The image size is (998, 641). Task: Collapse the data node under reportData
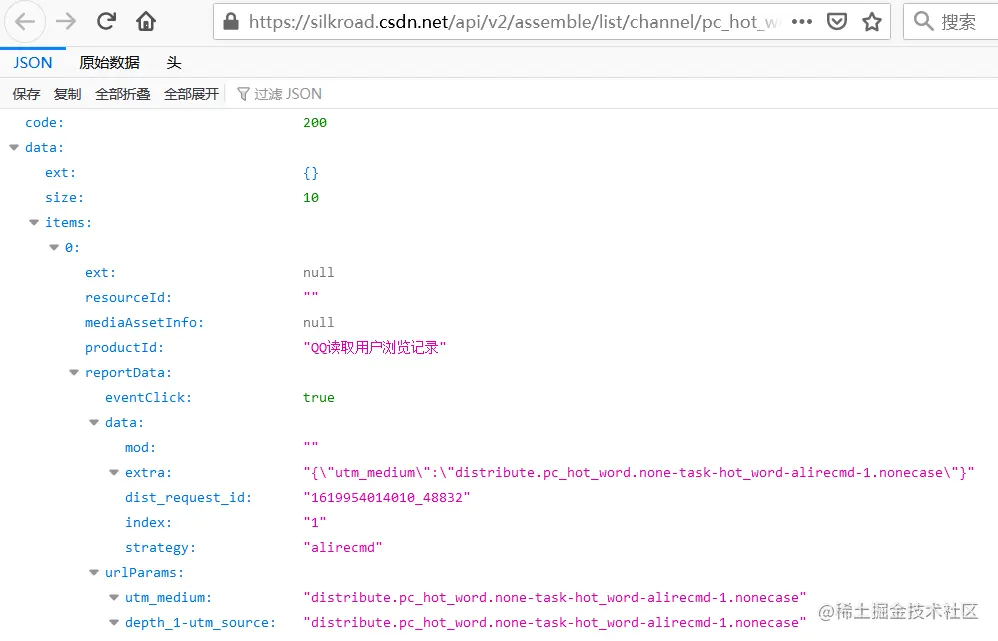click(94, 422)
